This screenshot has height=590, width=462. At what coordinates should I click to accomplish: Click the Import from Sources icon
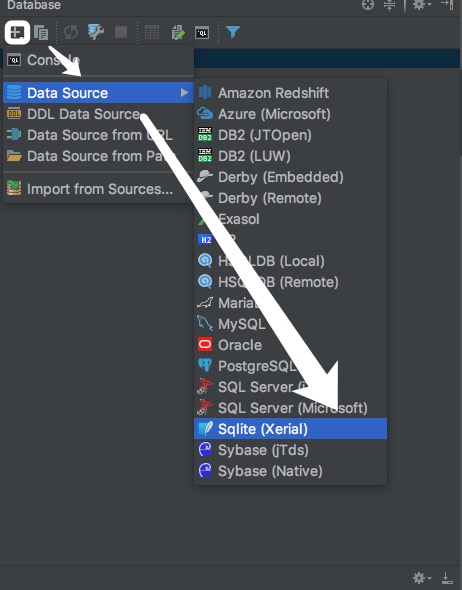tap(14, 188)
